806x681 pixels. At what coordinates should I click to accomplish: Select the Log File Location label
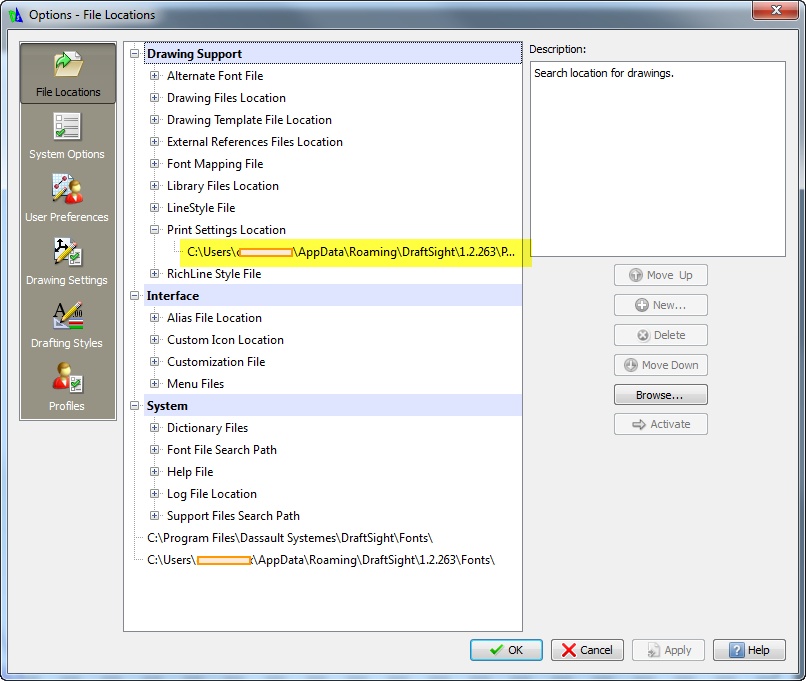pos(212,494)
